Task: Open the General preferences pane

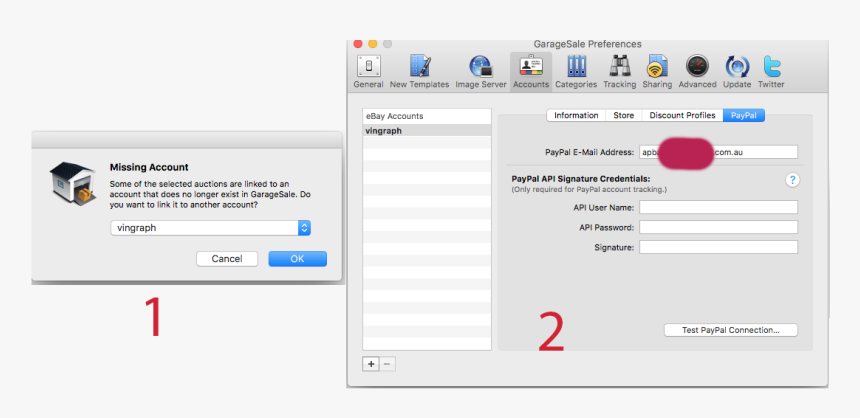Action: coord(368,72)
